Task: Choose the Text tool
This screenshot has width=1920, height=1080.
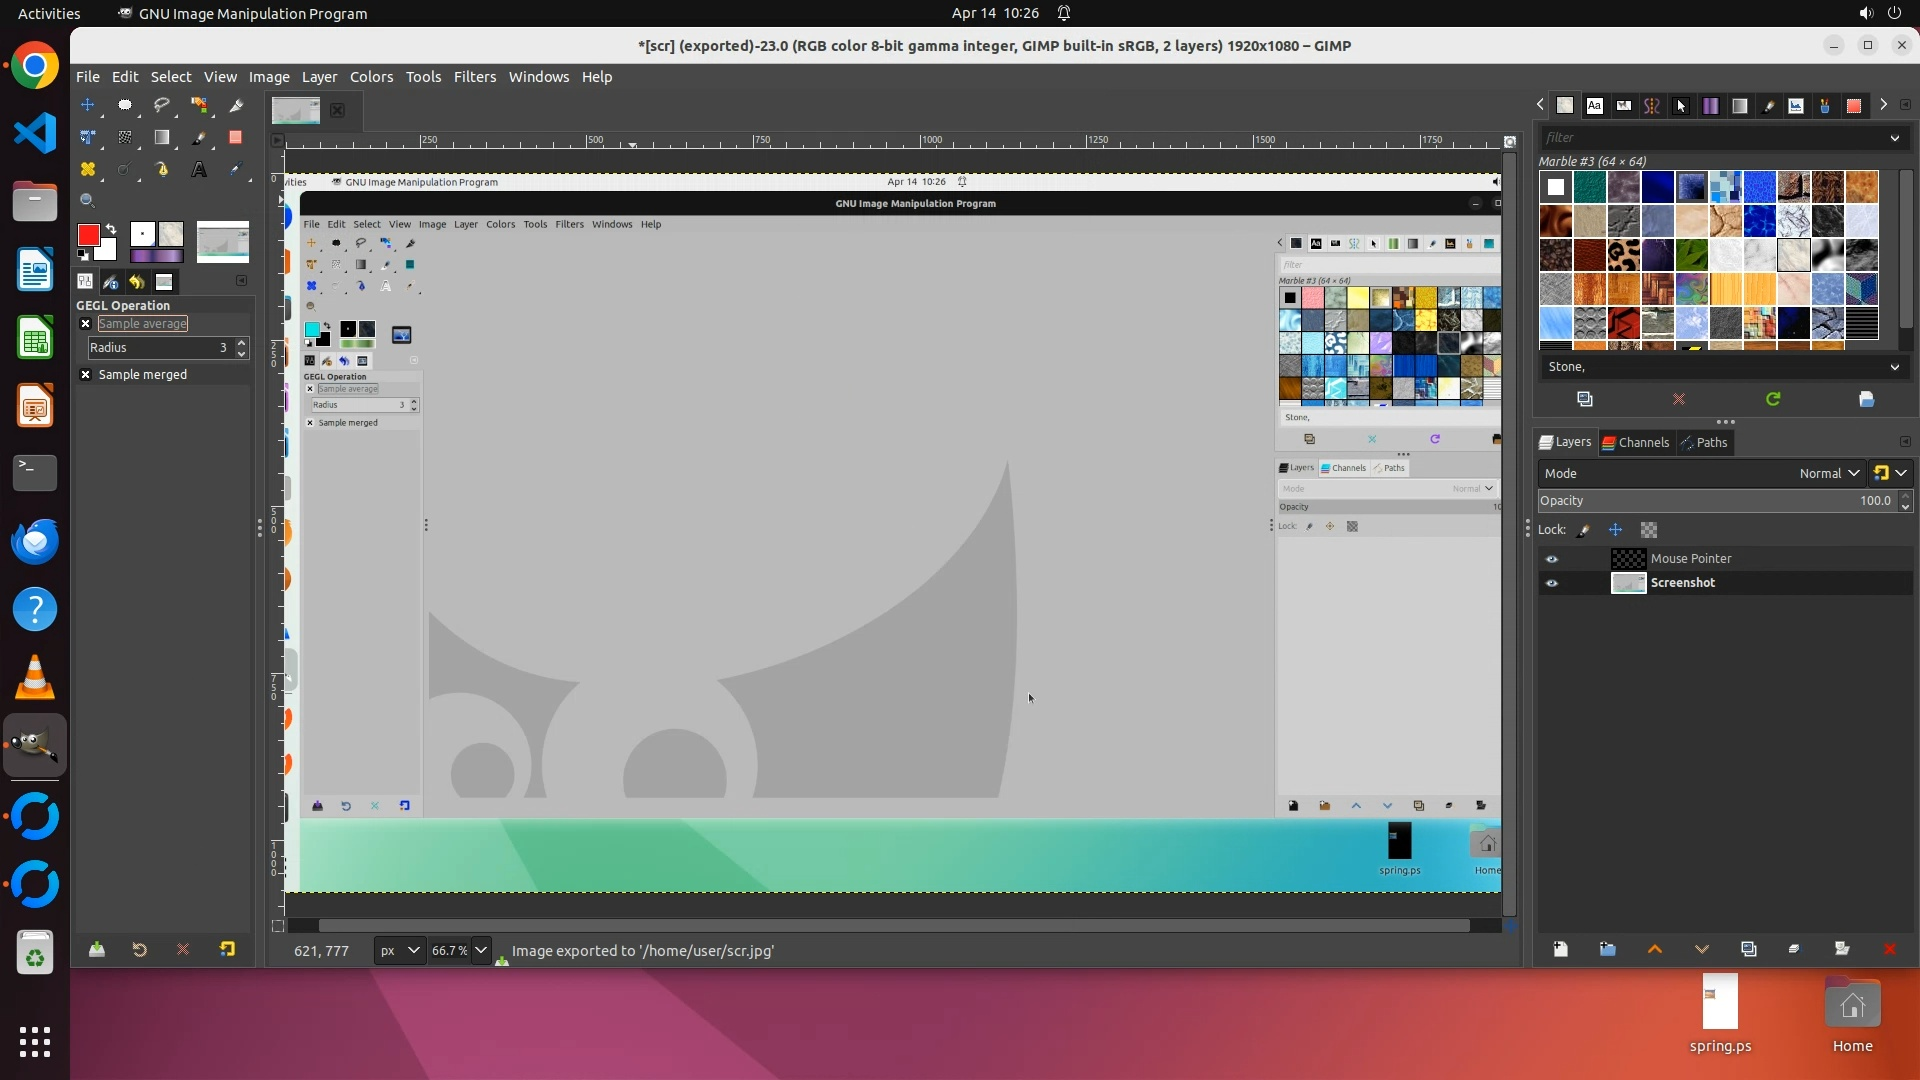Action: pyautogui.click(x=199, y=170)
